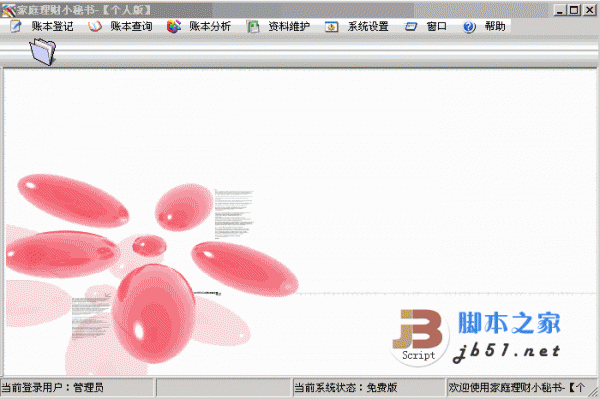Click the green document icon beside 资料维护
600x399 pixels.
click(253, 26)
